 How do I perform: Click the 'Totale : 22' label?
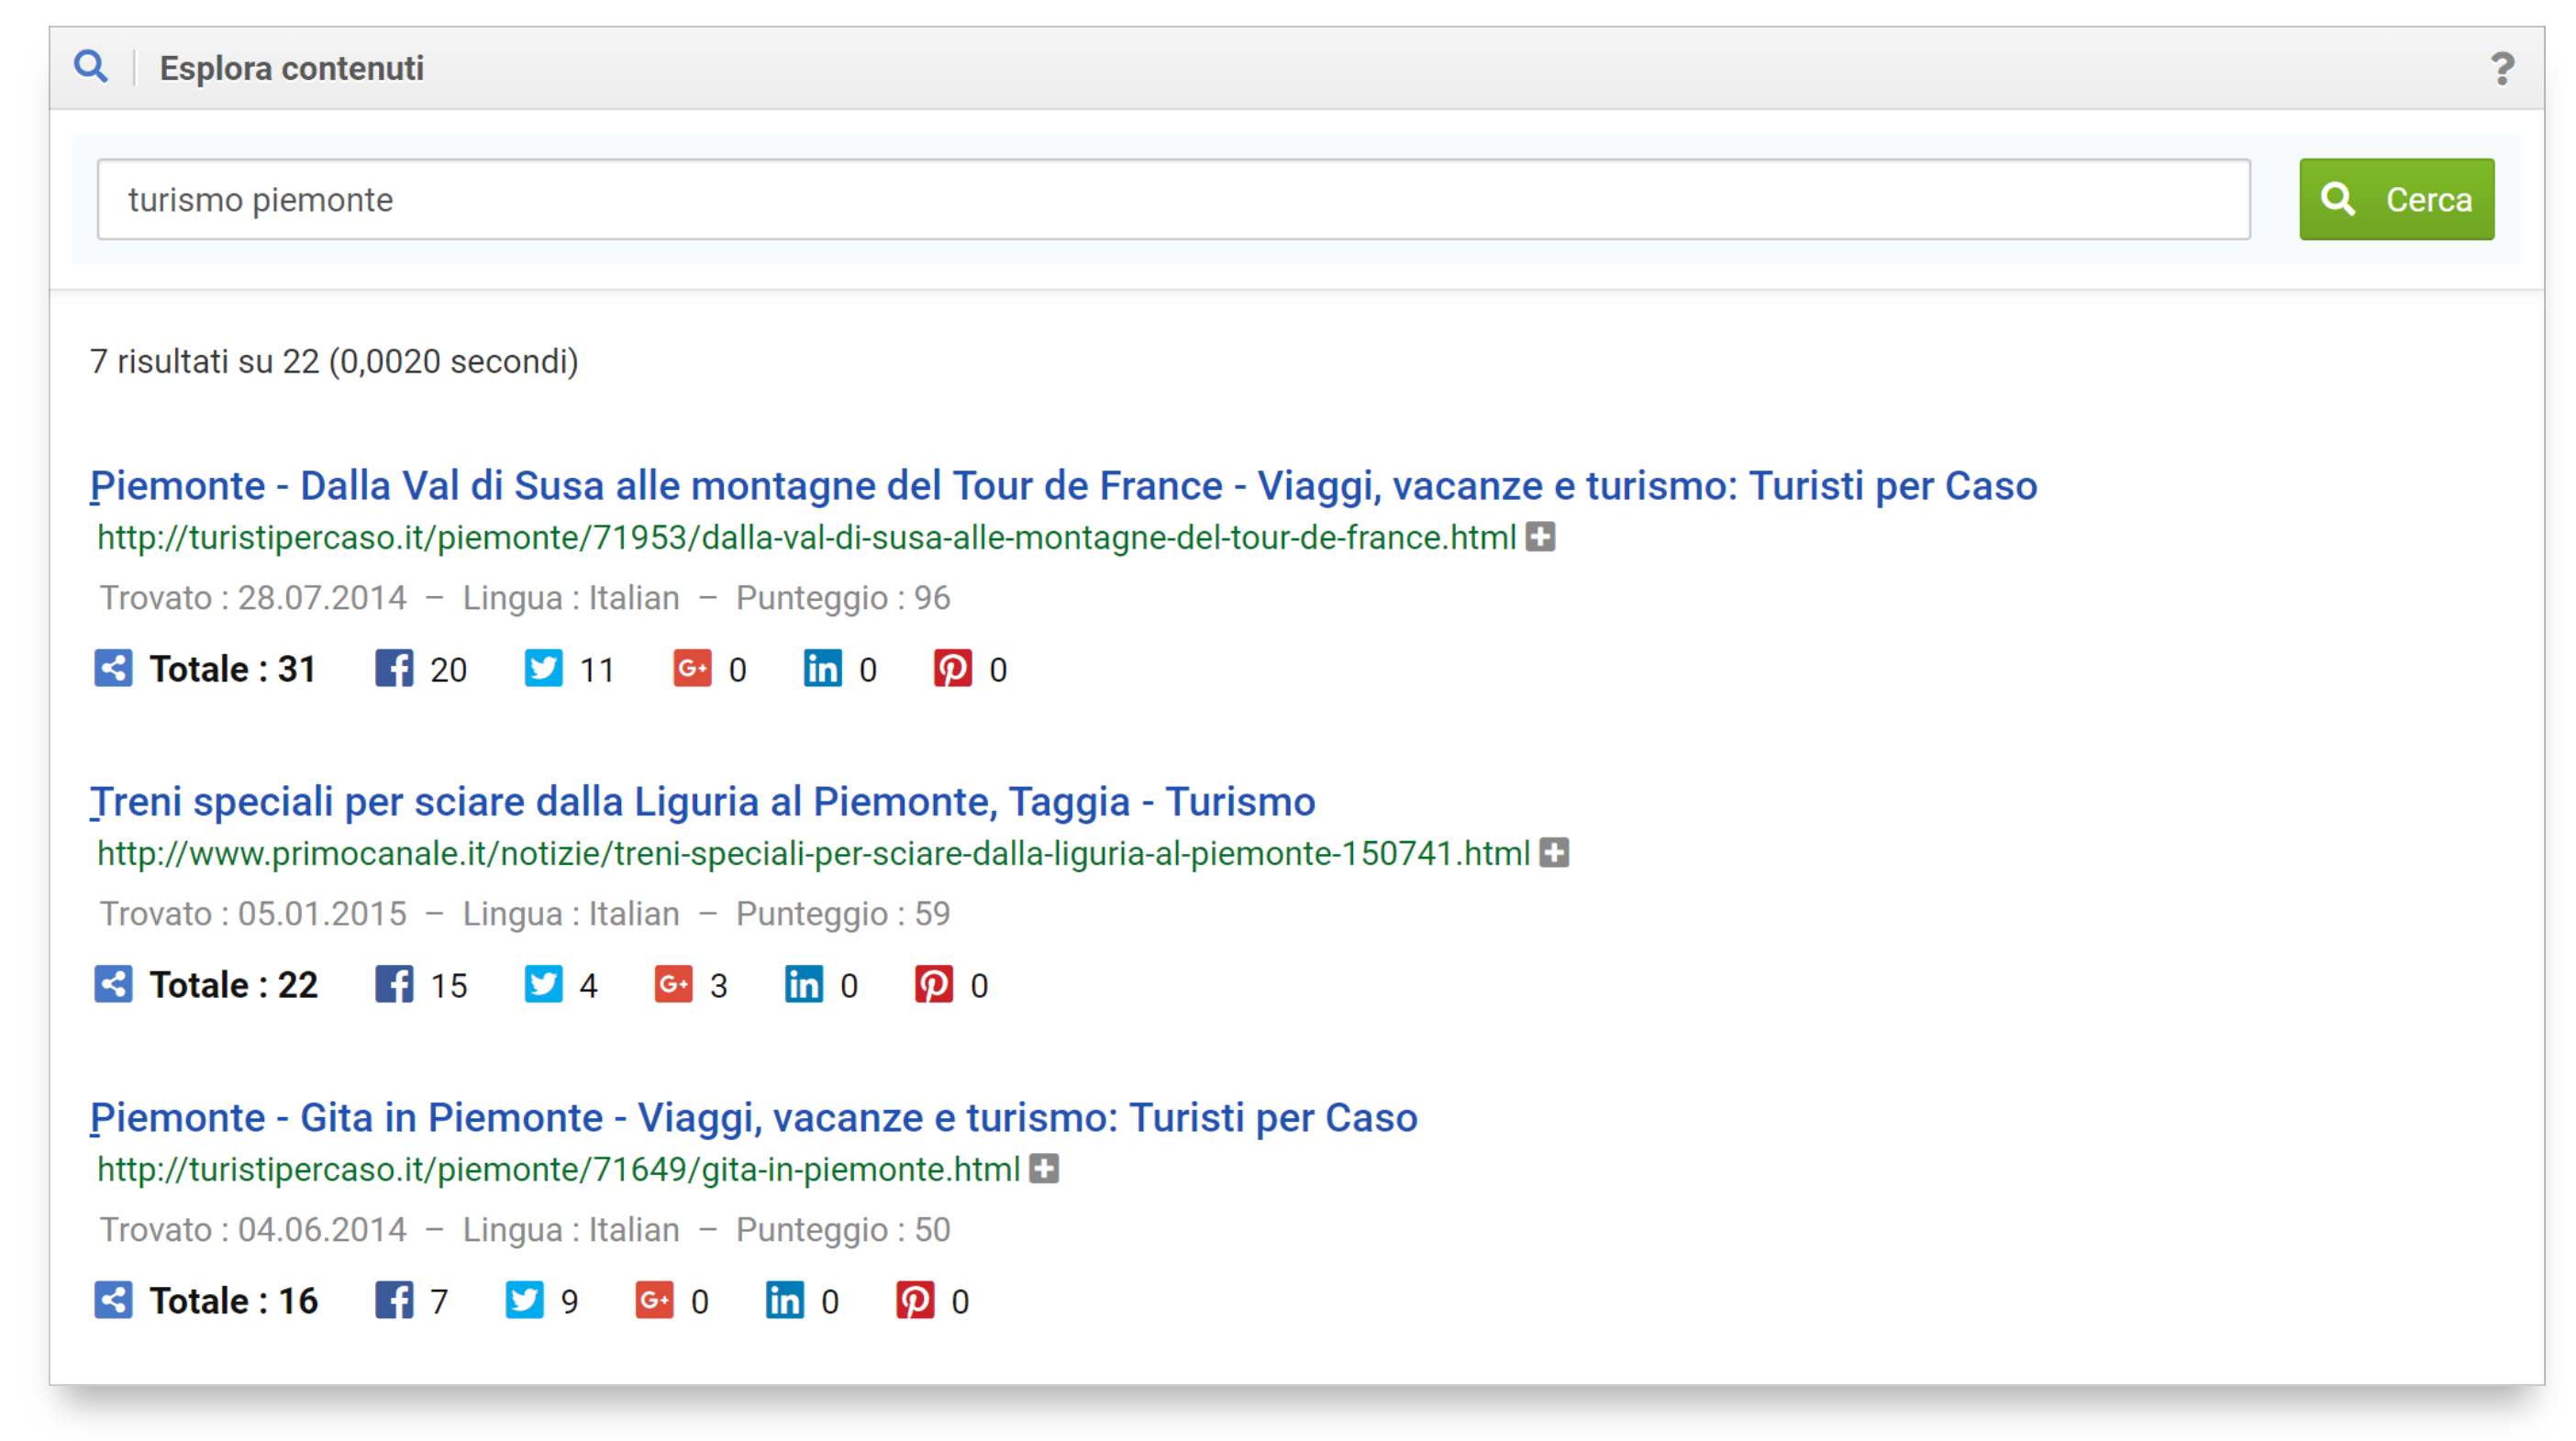pyautogui.click(x=234, y=985)
